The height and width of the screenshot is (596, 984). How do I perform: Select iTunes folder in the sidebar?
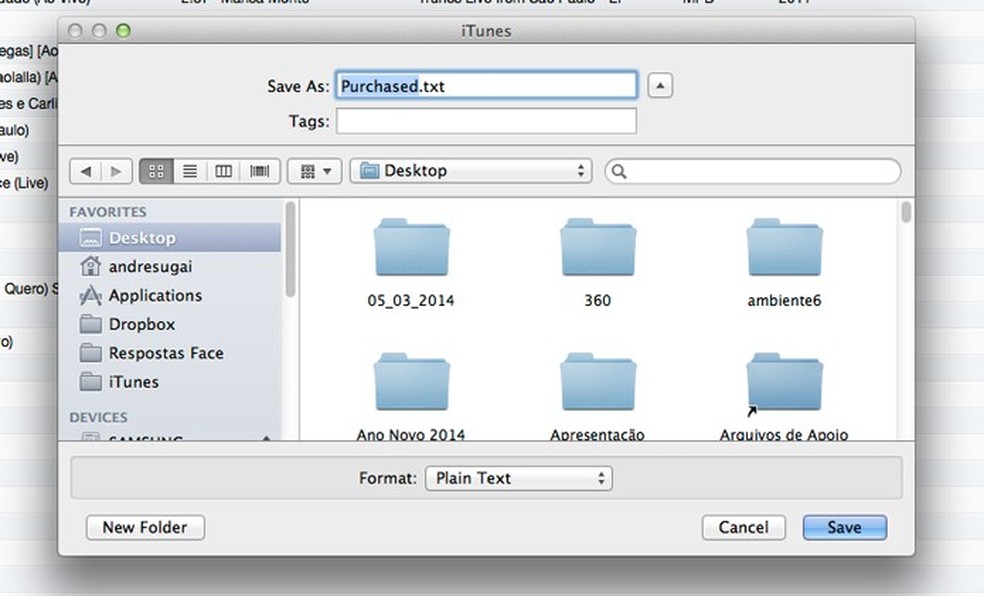169,382
